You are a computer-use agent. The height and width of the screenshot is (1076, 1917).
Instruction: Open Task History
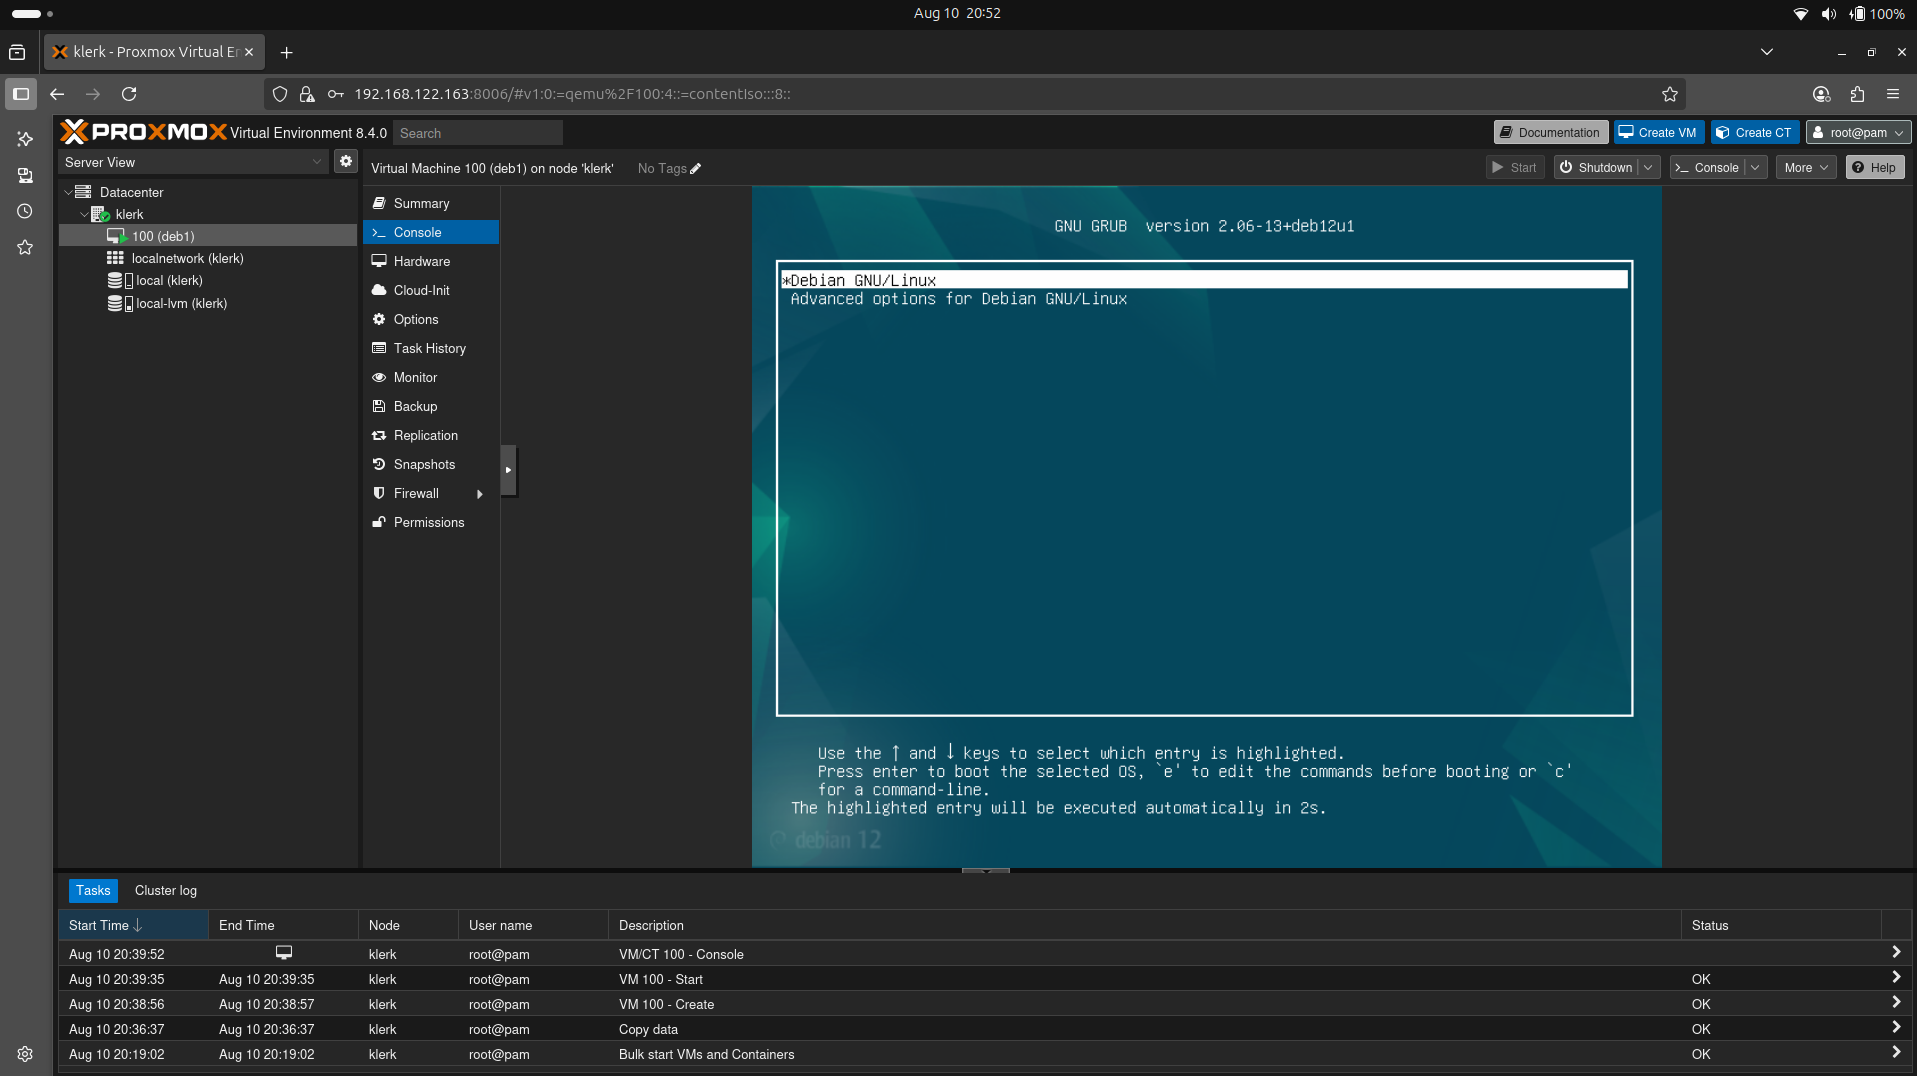[x=429, y=348]
